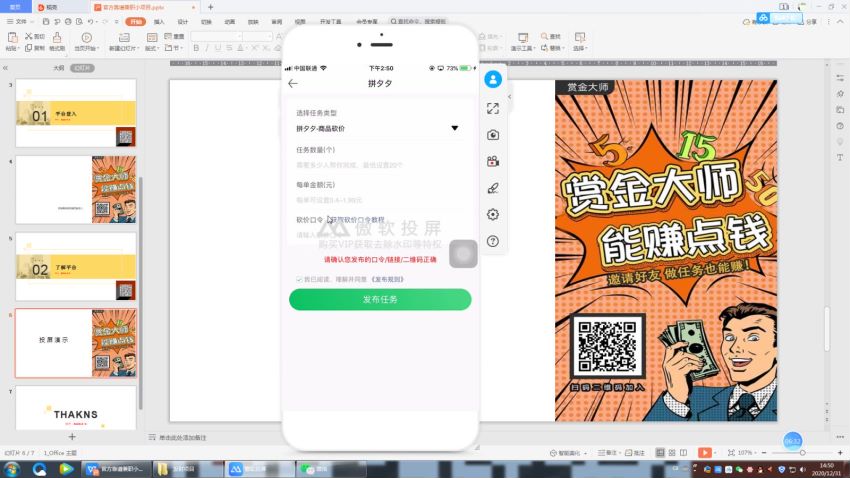Viewport: 850px width, 478px height.
Task: Toggle Bold formatting
Action: coord(196,48)
